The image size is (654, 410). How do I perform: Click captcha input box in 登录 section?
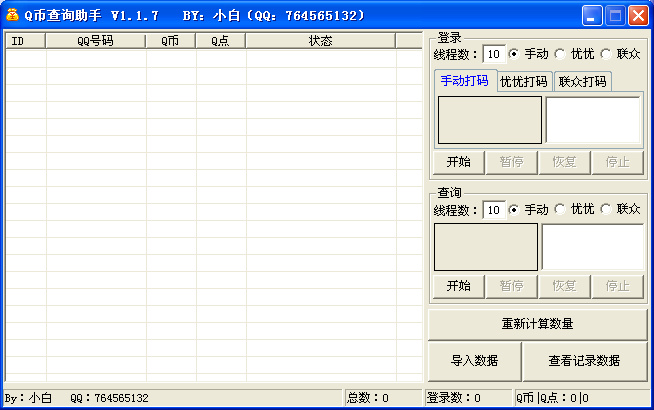(593, 120)
